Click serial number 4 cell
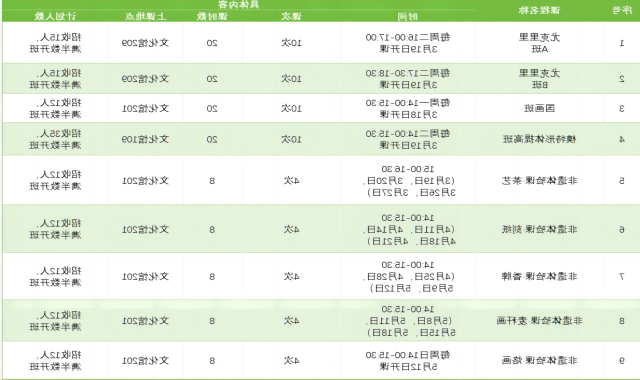 point(622,140)
